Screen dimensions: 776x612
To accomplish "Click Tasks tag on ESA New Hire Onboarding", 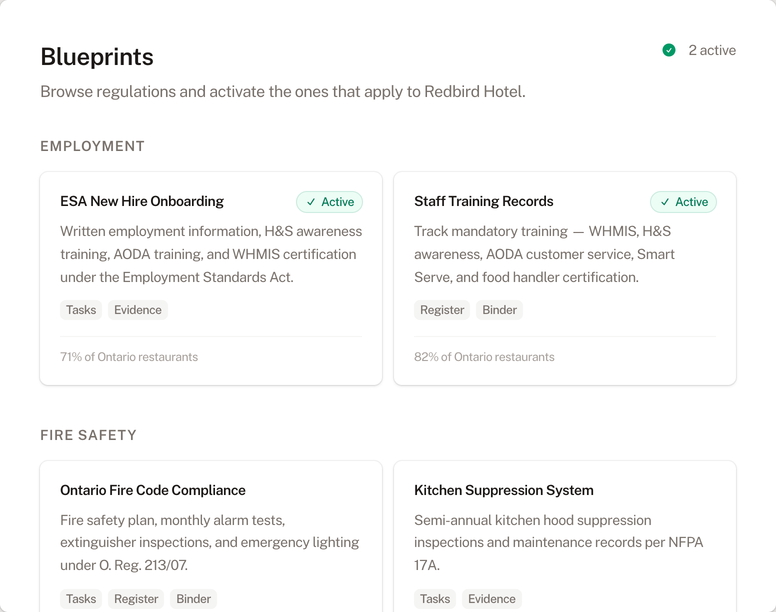I will (x=81, y=310).
